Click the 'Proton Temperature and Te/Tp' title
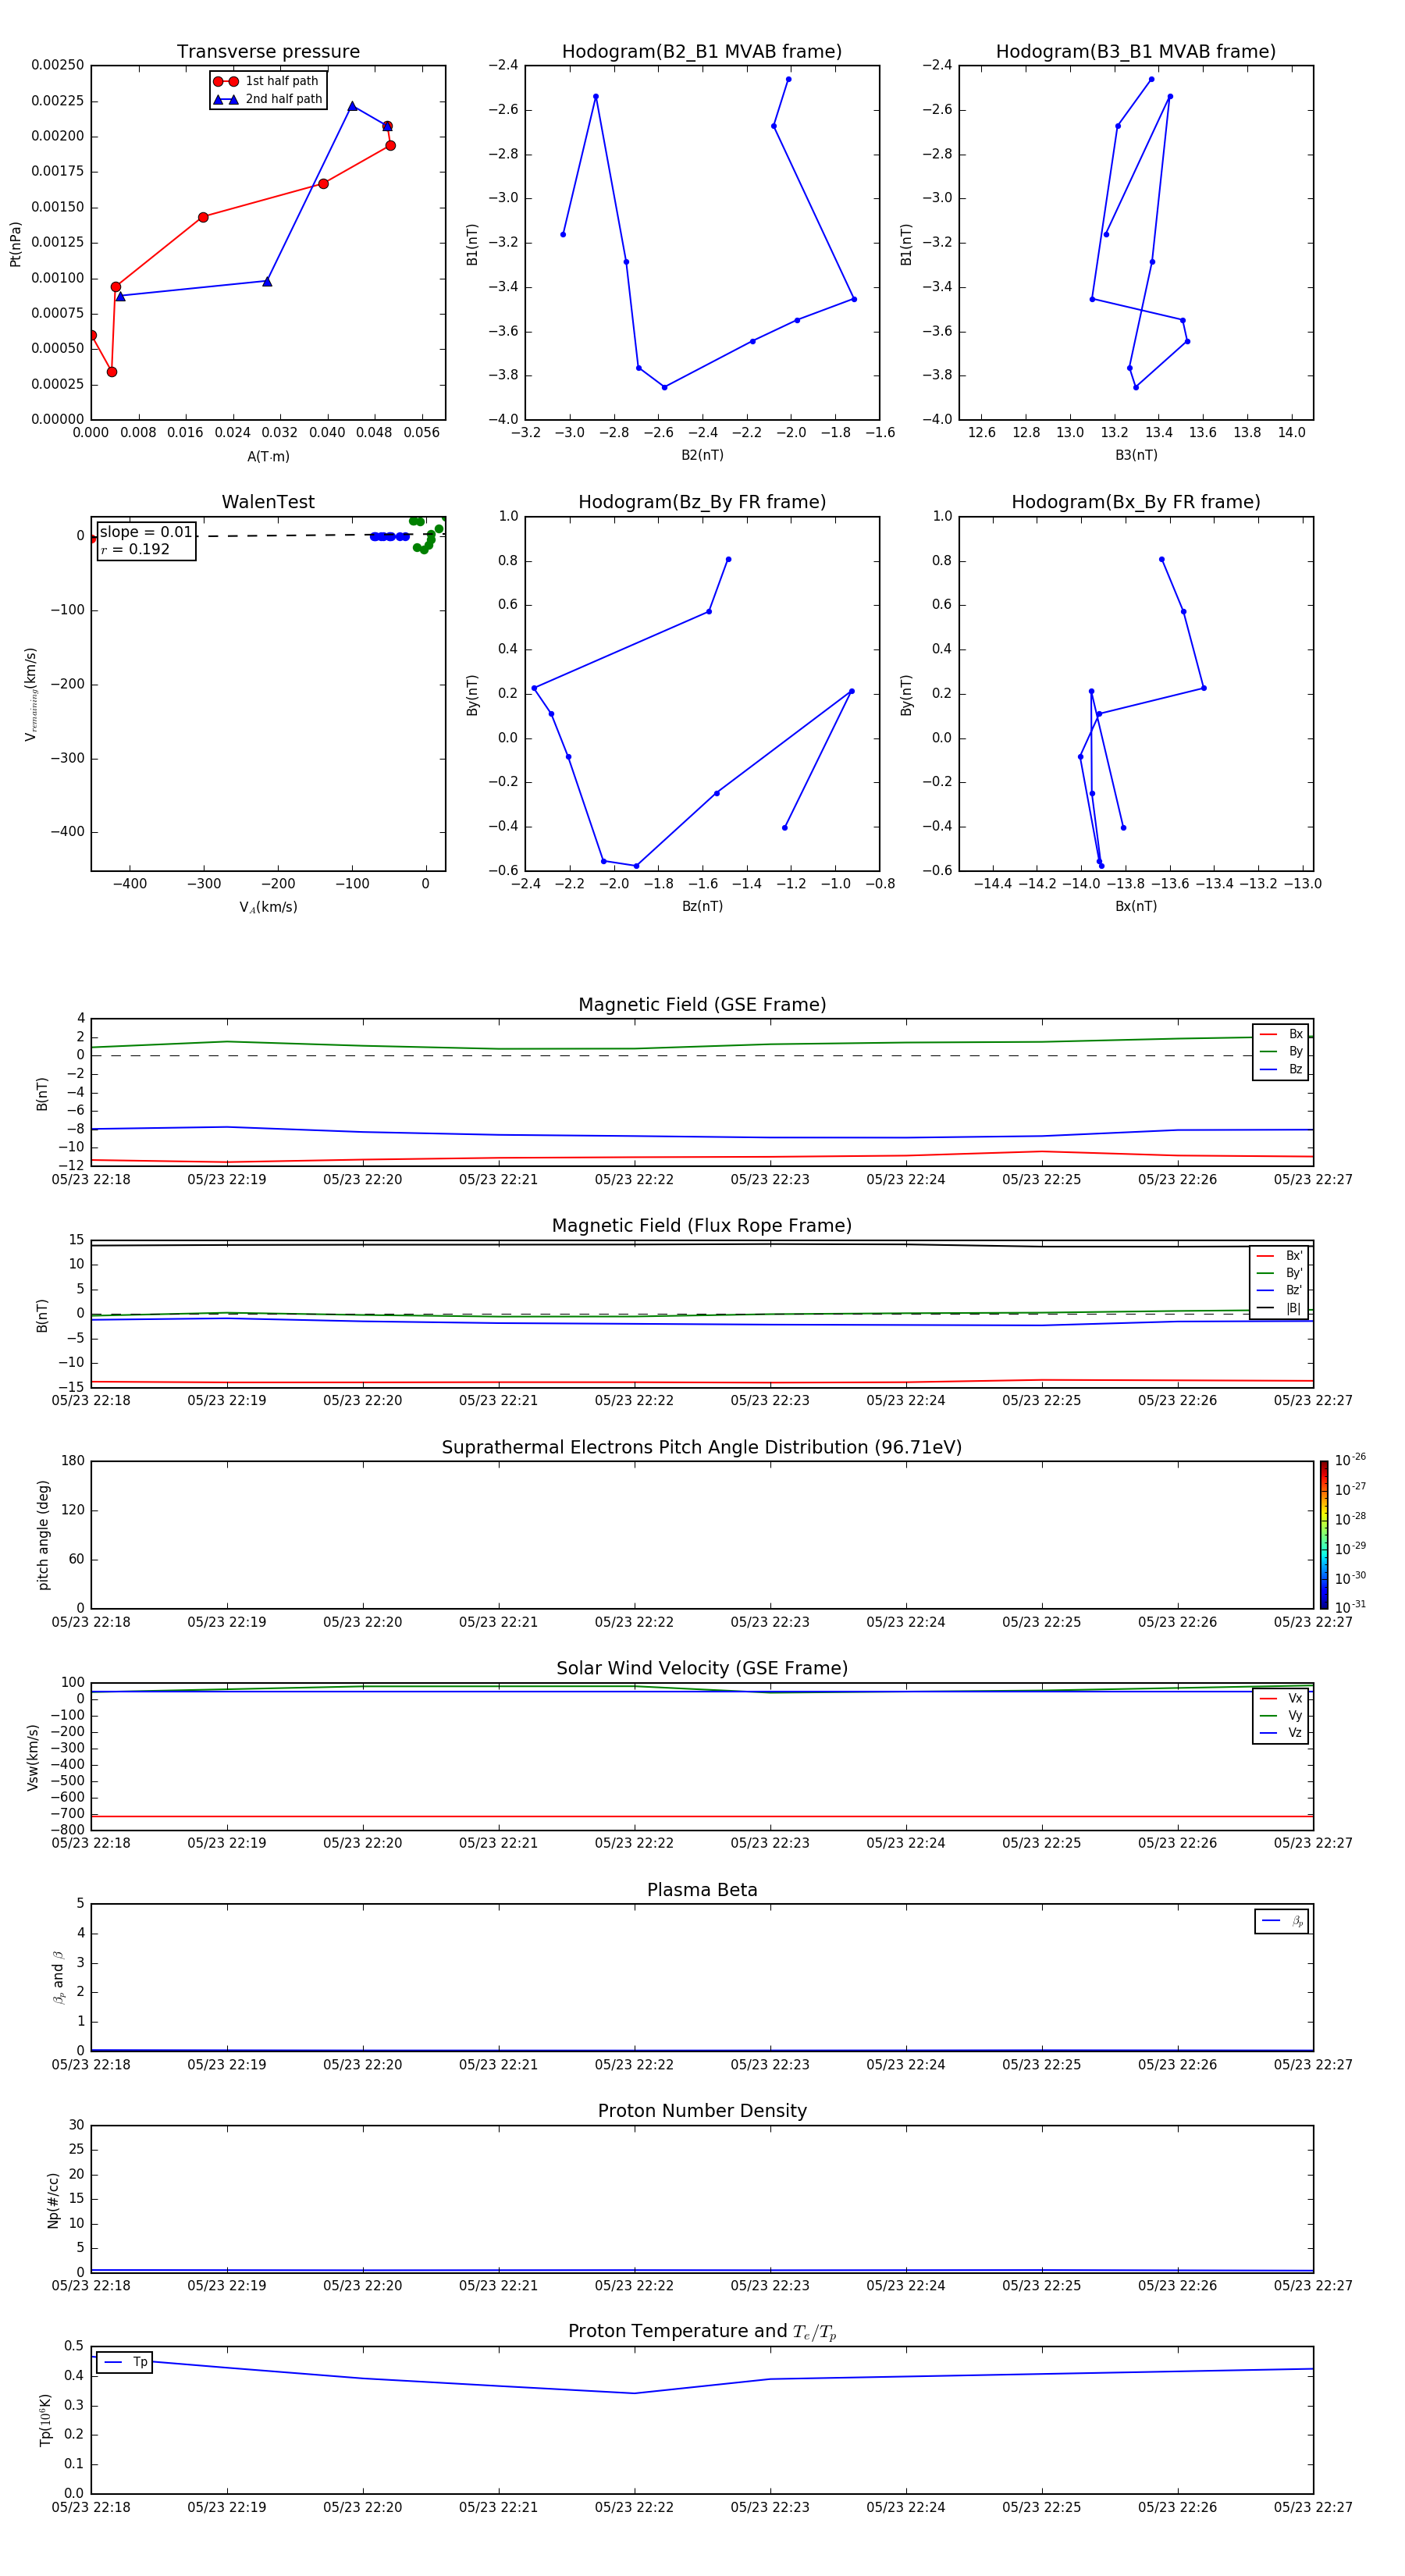1405x2576 pixels. click(x=702, y=2332)
